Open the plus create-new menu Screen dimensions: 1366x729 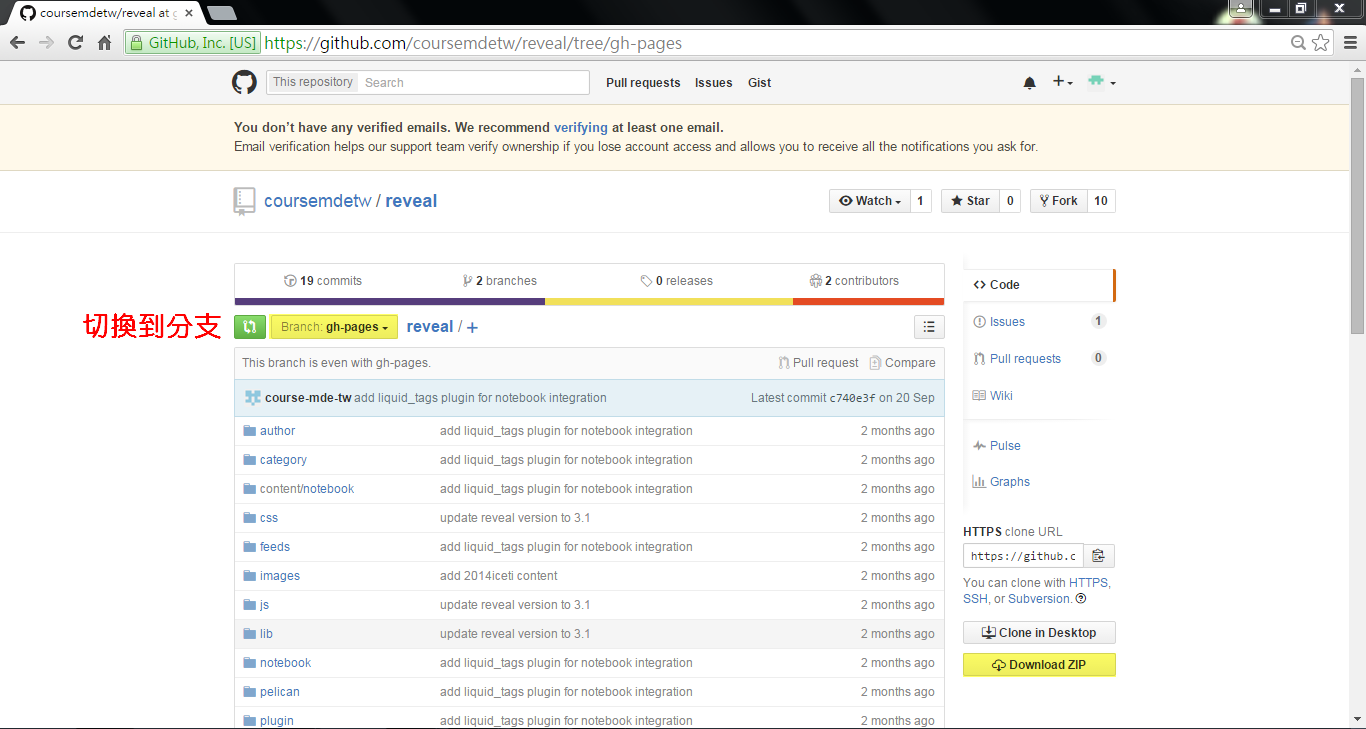(1062, 82)
